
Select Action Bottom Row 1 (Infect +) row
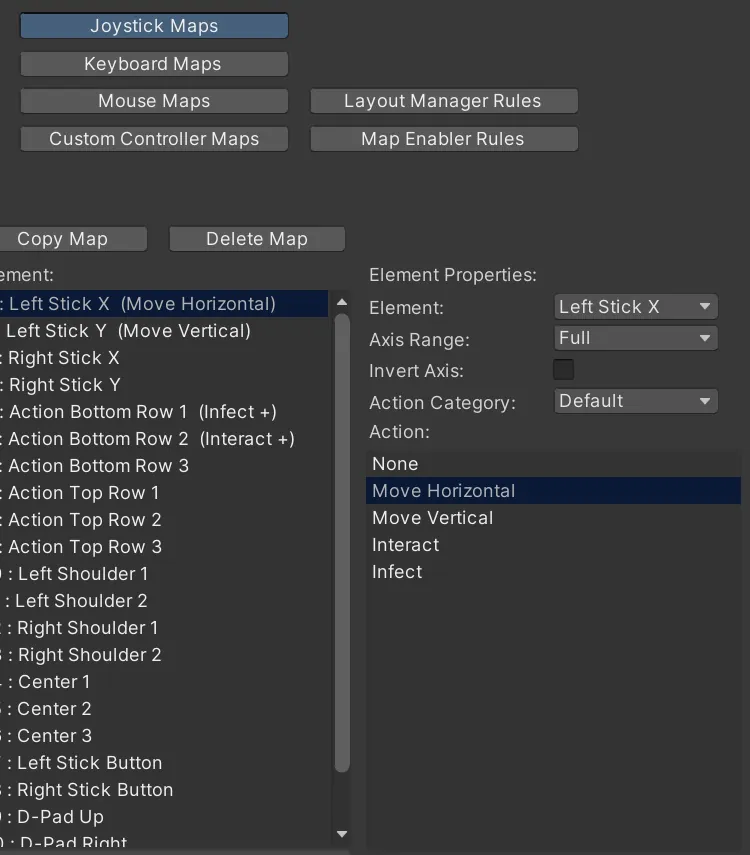click(164, 412)
